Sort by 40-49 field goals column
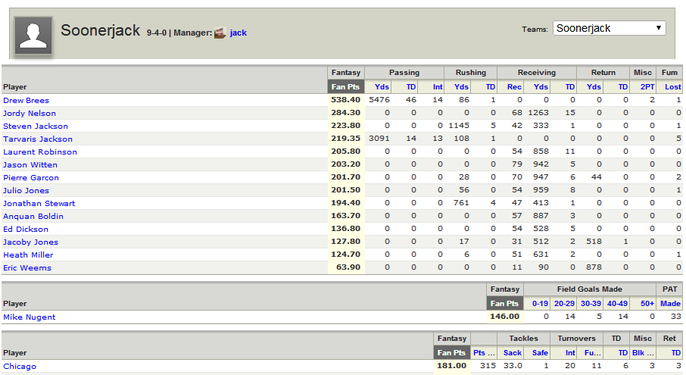 tap(617, 303)
